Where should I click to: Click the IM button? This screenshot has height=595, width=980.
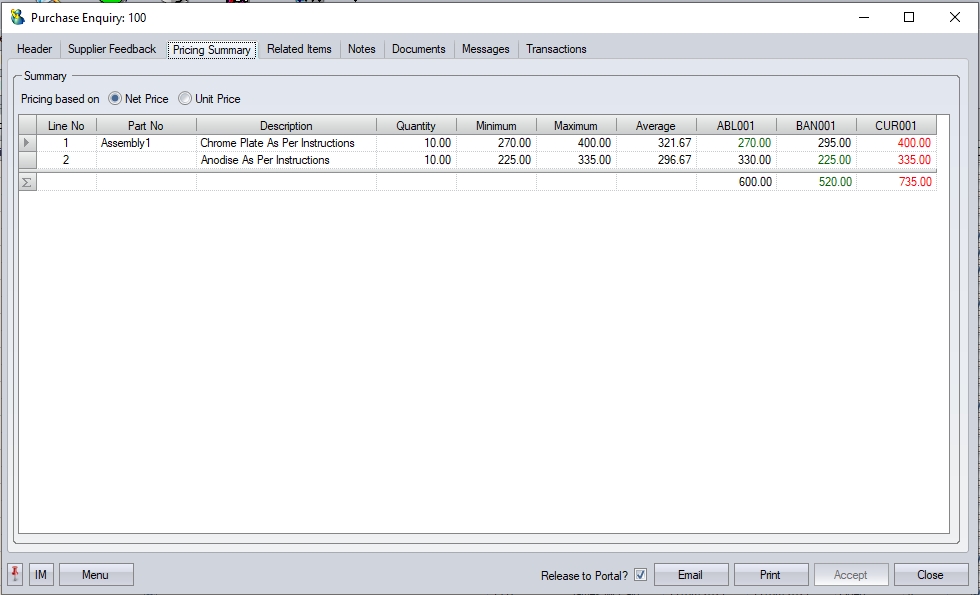pos(41,574)
